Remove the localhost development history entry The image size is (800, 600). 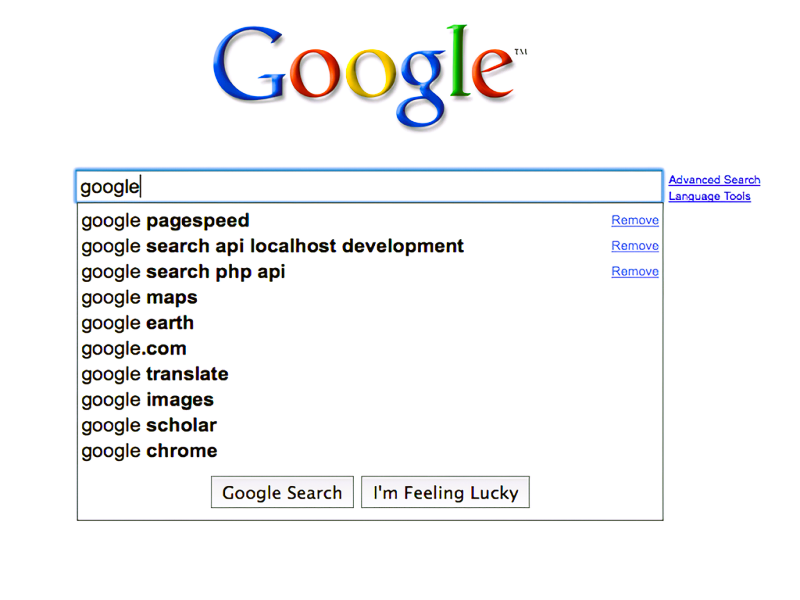[635, 245]
